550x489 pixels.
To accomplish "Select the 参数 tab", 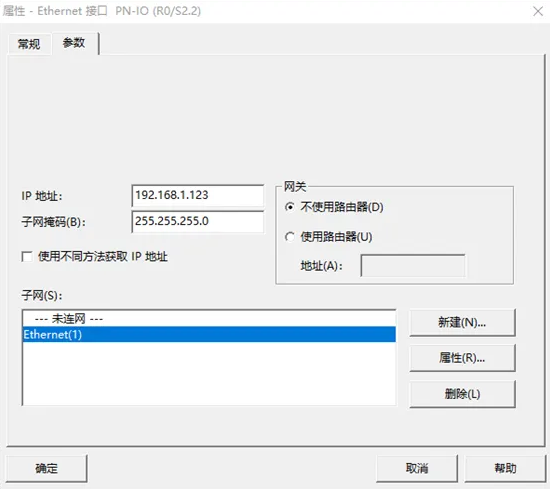I will click(x=74, y=43).
